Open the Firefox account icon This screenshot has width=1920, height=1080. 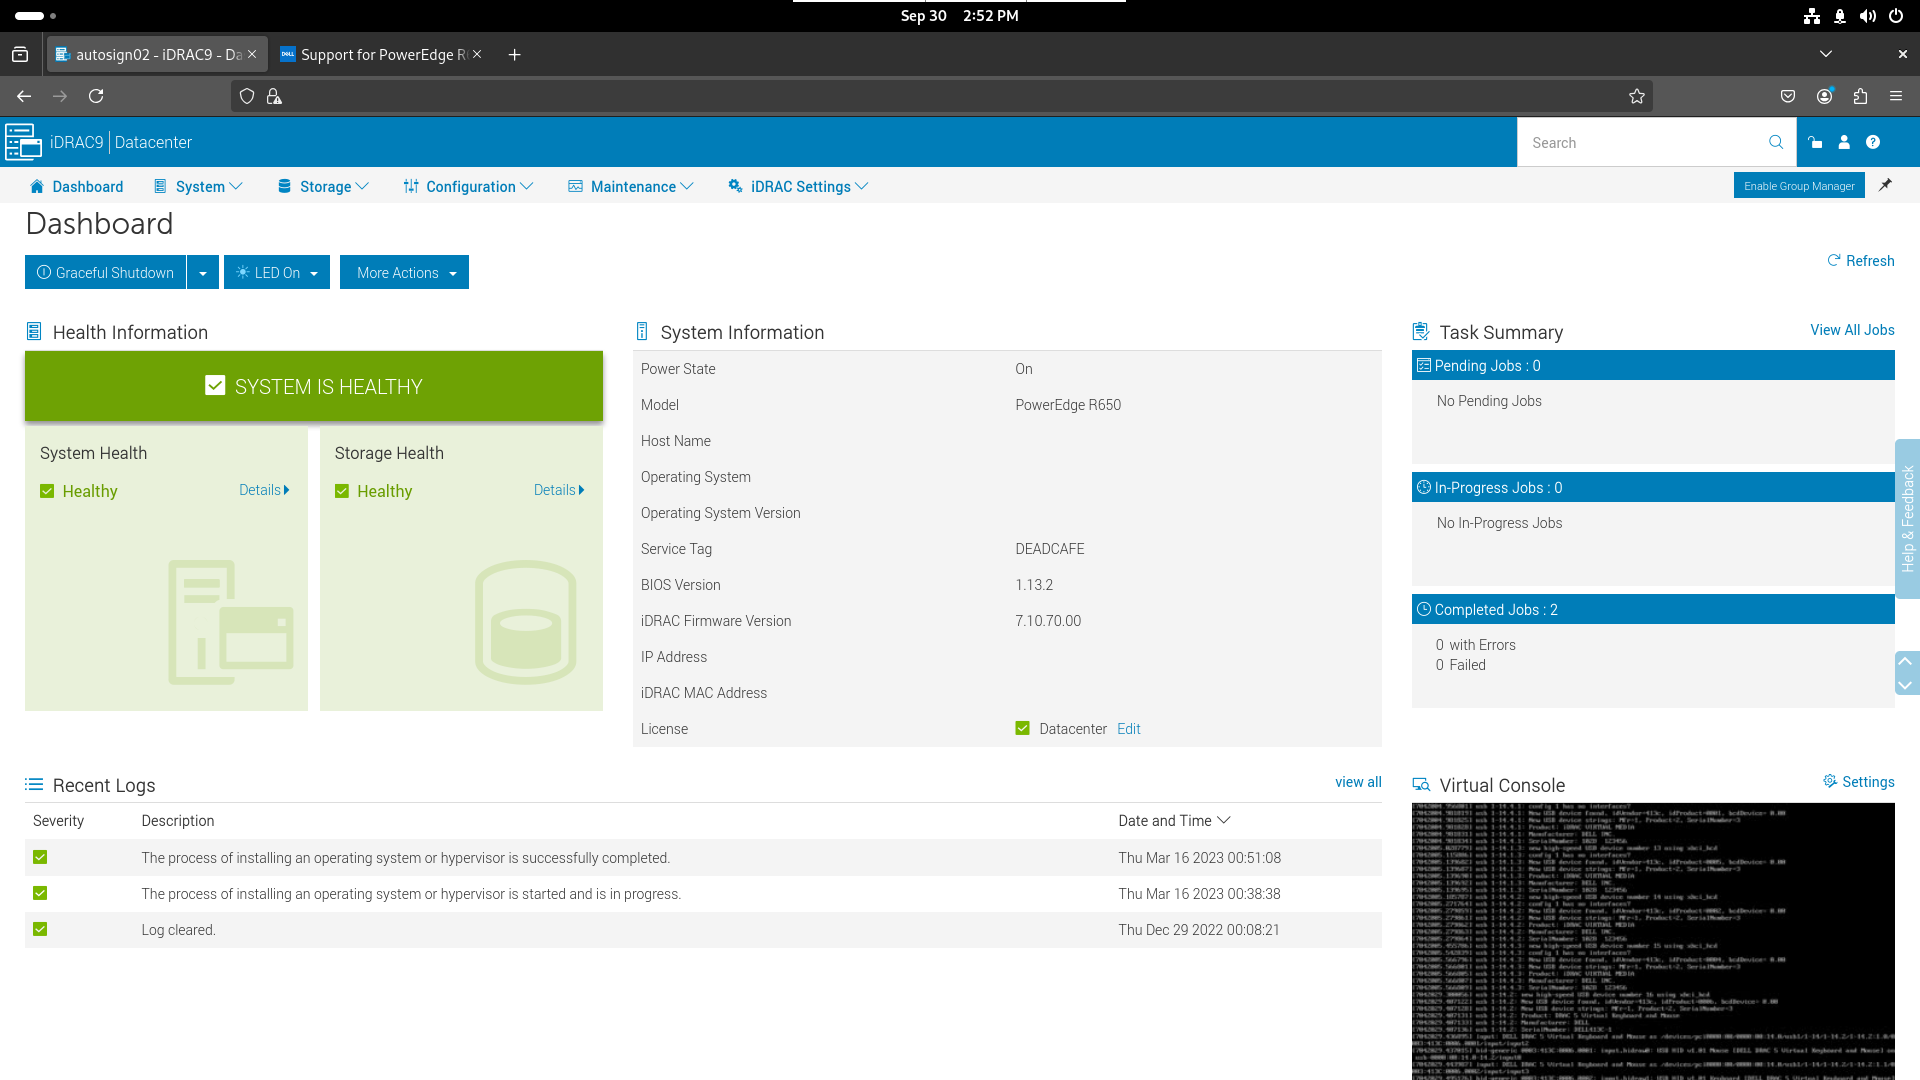(x=1825, y=96)
